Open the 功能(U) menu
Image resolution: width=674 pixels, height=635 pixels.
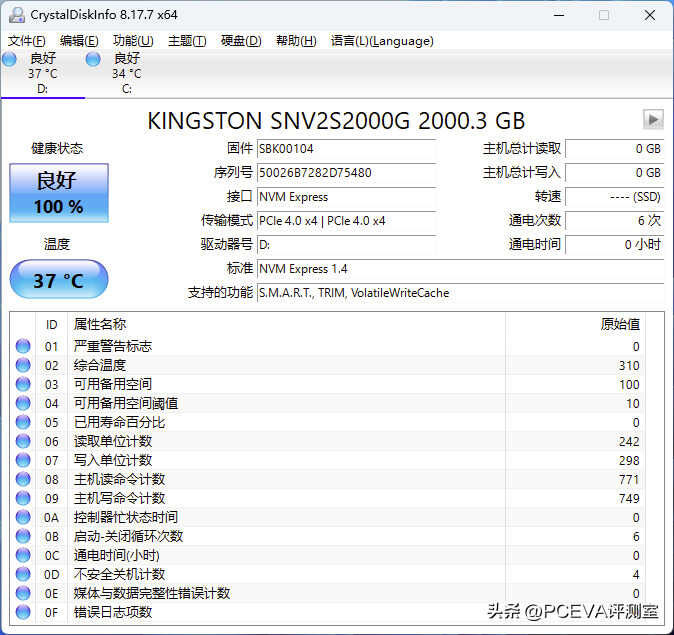[133, 41]
